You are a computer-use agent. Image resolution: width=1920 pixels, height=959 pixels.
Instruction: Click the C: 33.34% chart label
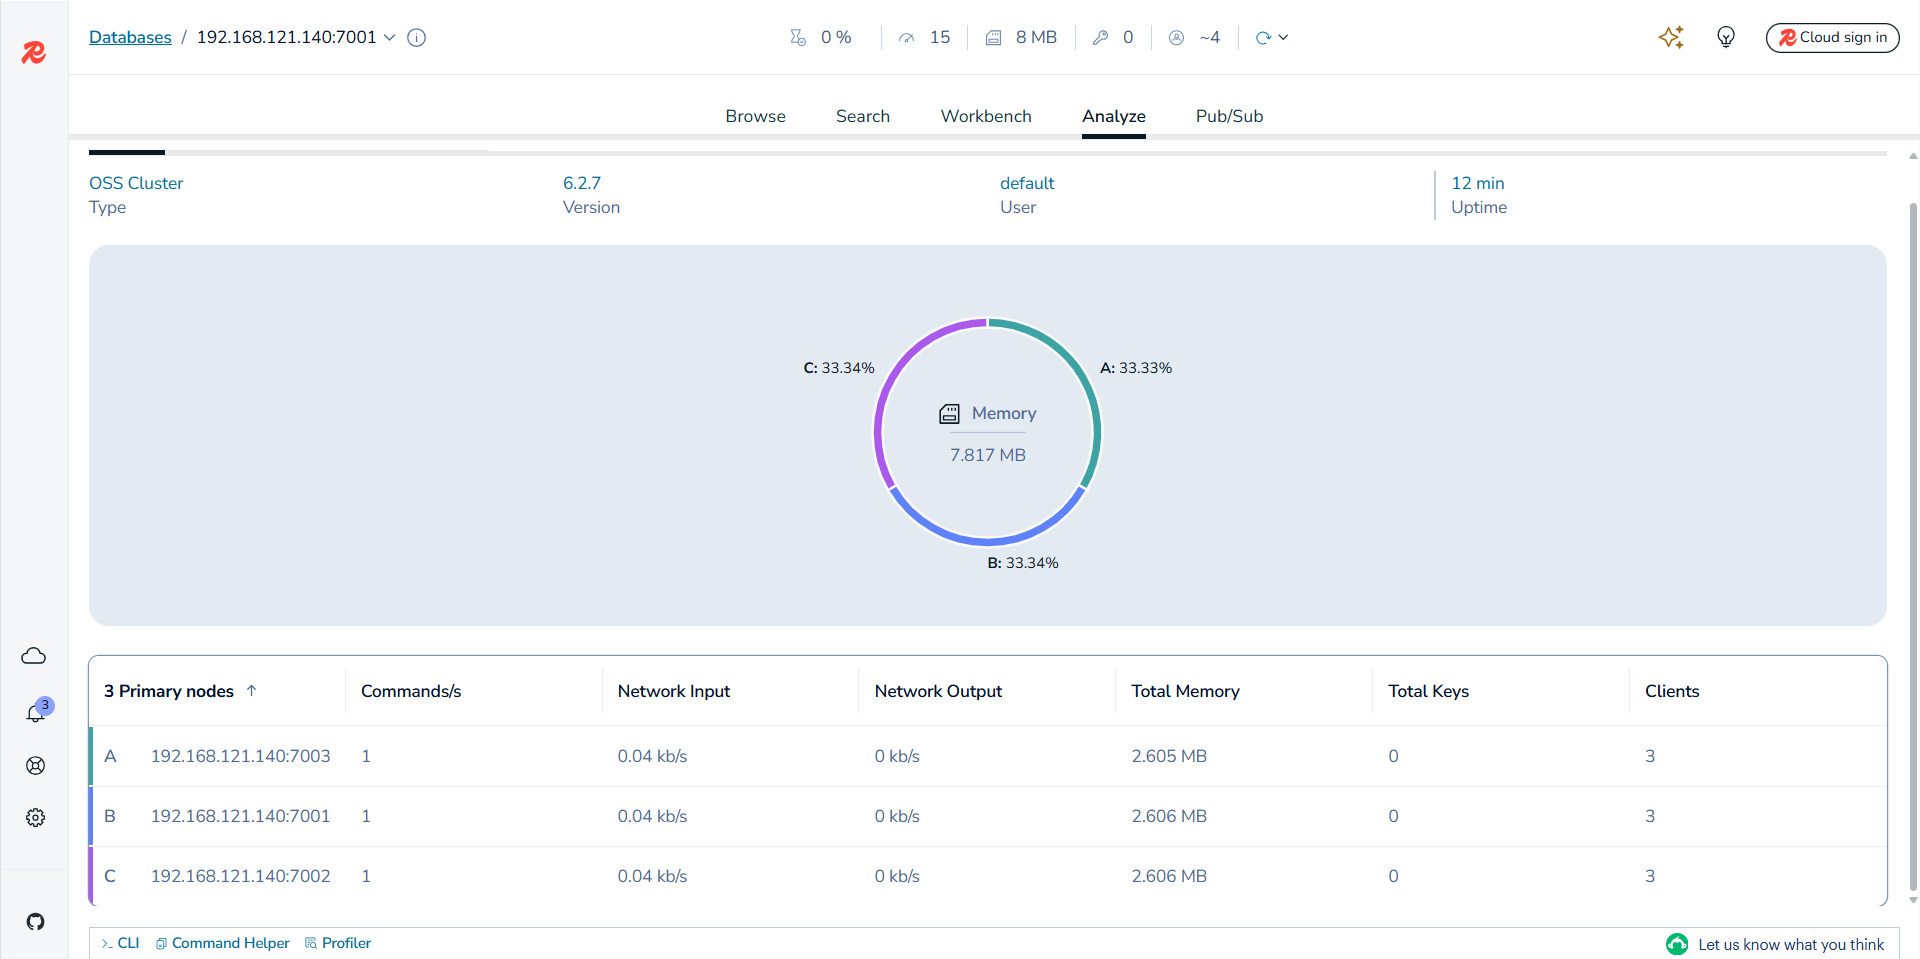[839, 368]
